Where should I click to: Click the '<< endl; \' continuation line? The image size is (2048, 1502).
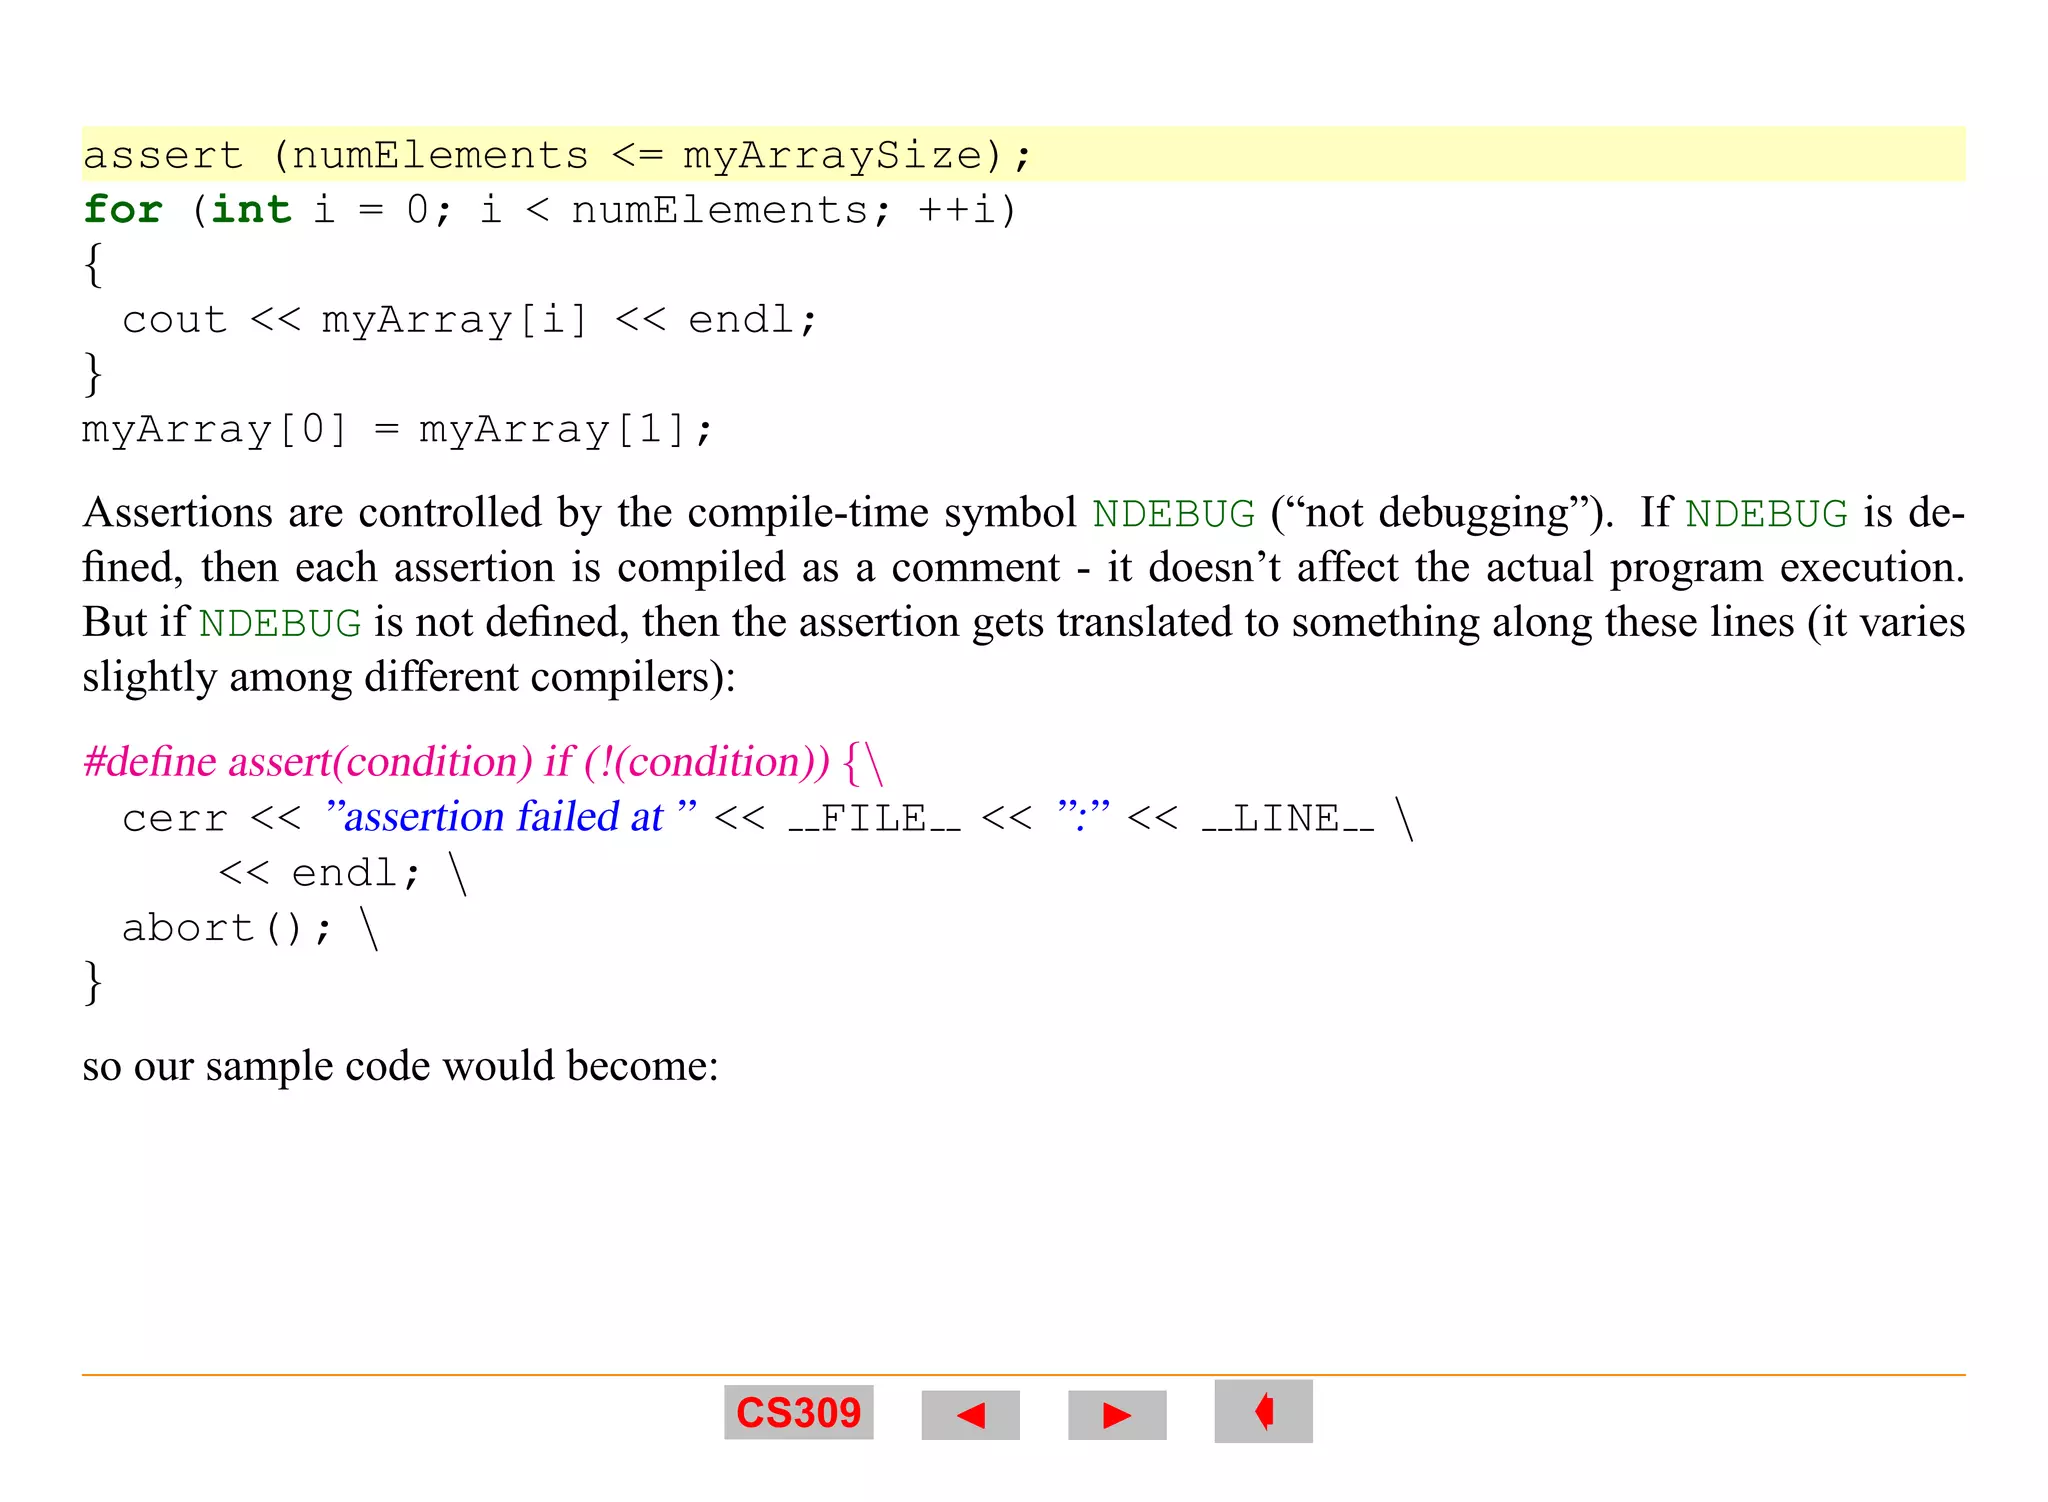pyautogui.click(x=343, y=873)
